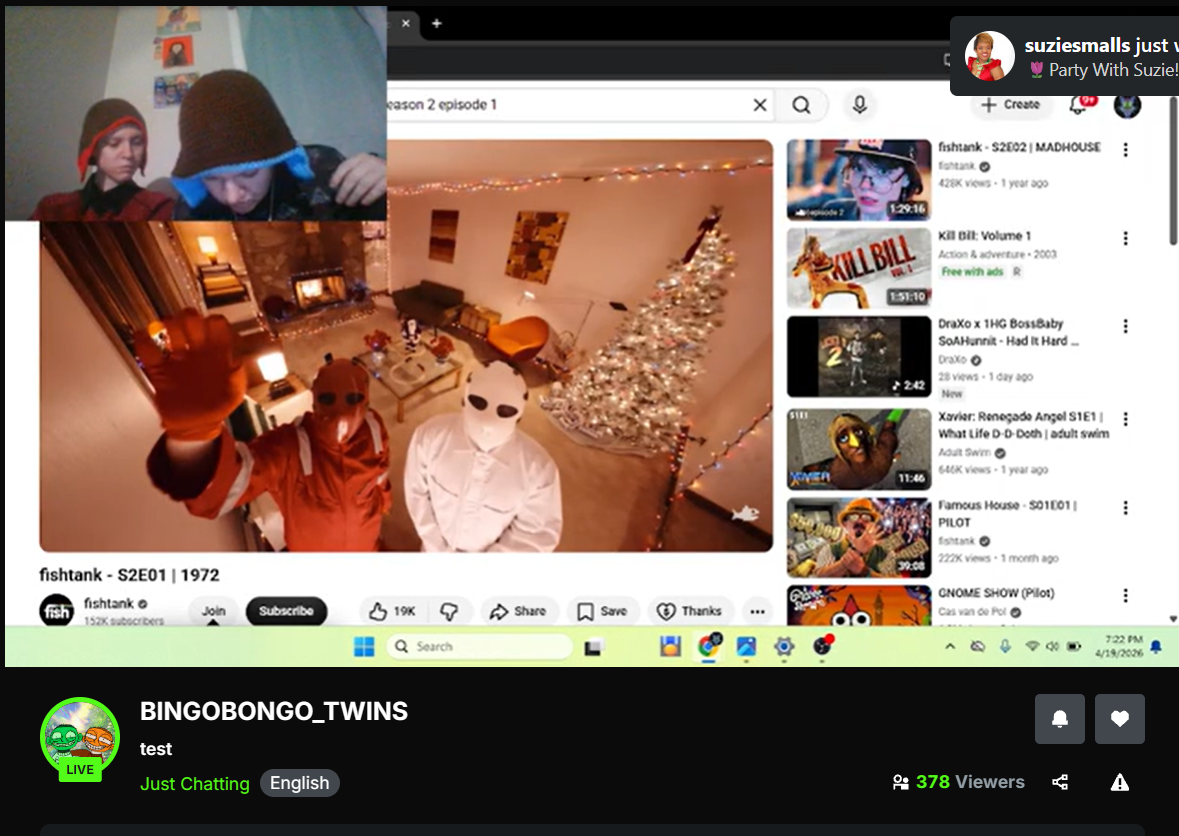
Task: Open BINGOBONGO_TWINS live profile avatar
Action: pyautogui.click(x=80, y=739)
